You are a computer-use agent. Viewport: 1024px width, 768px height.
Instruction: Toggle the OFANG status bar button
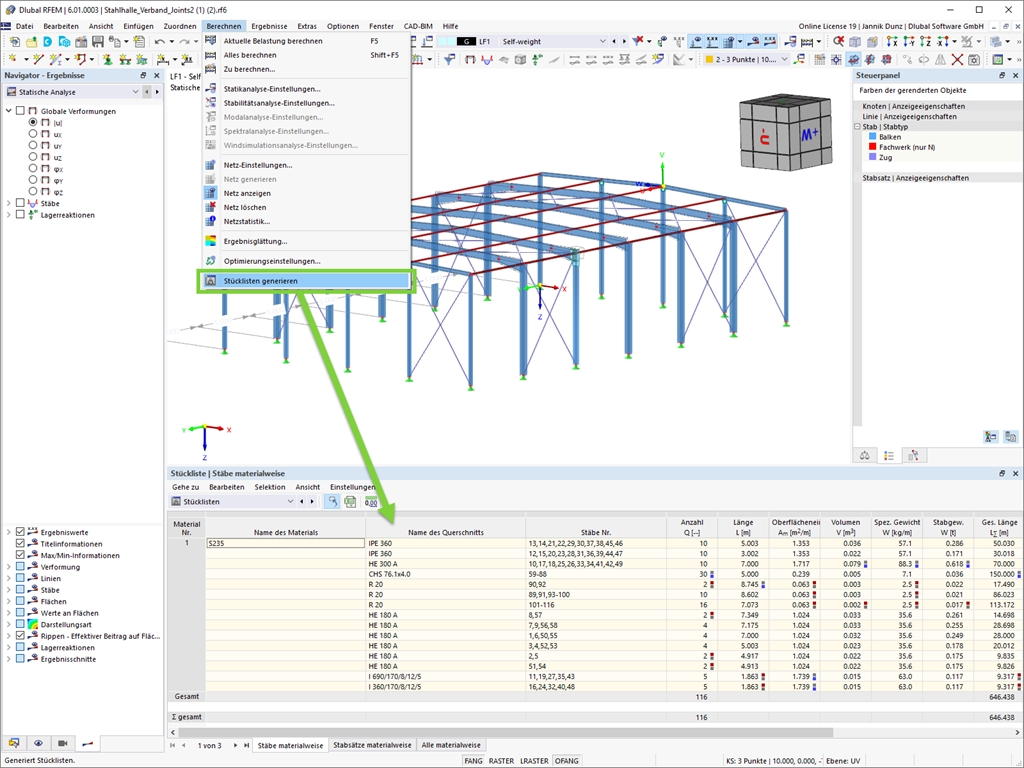pyautogui.click(x=566, y=761)
